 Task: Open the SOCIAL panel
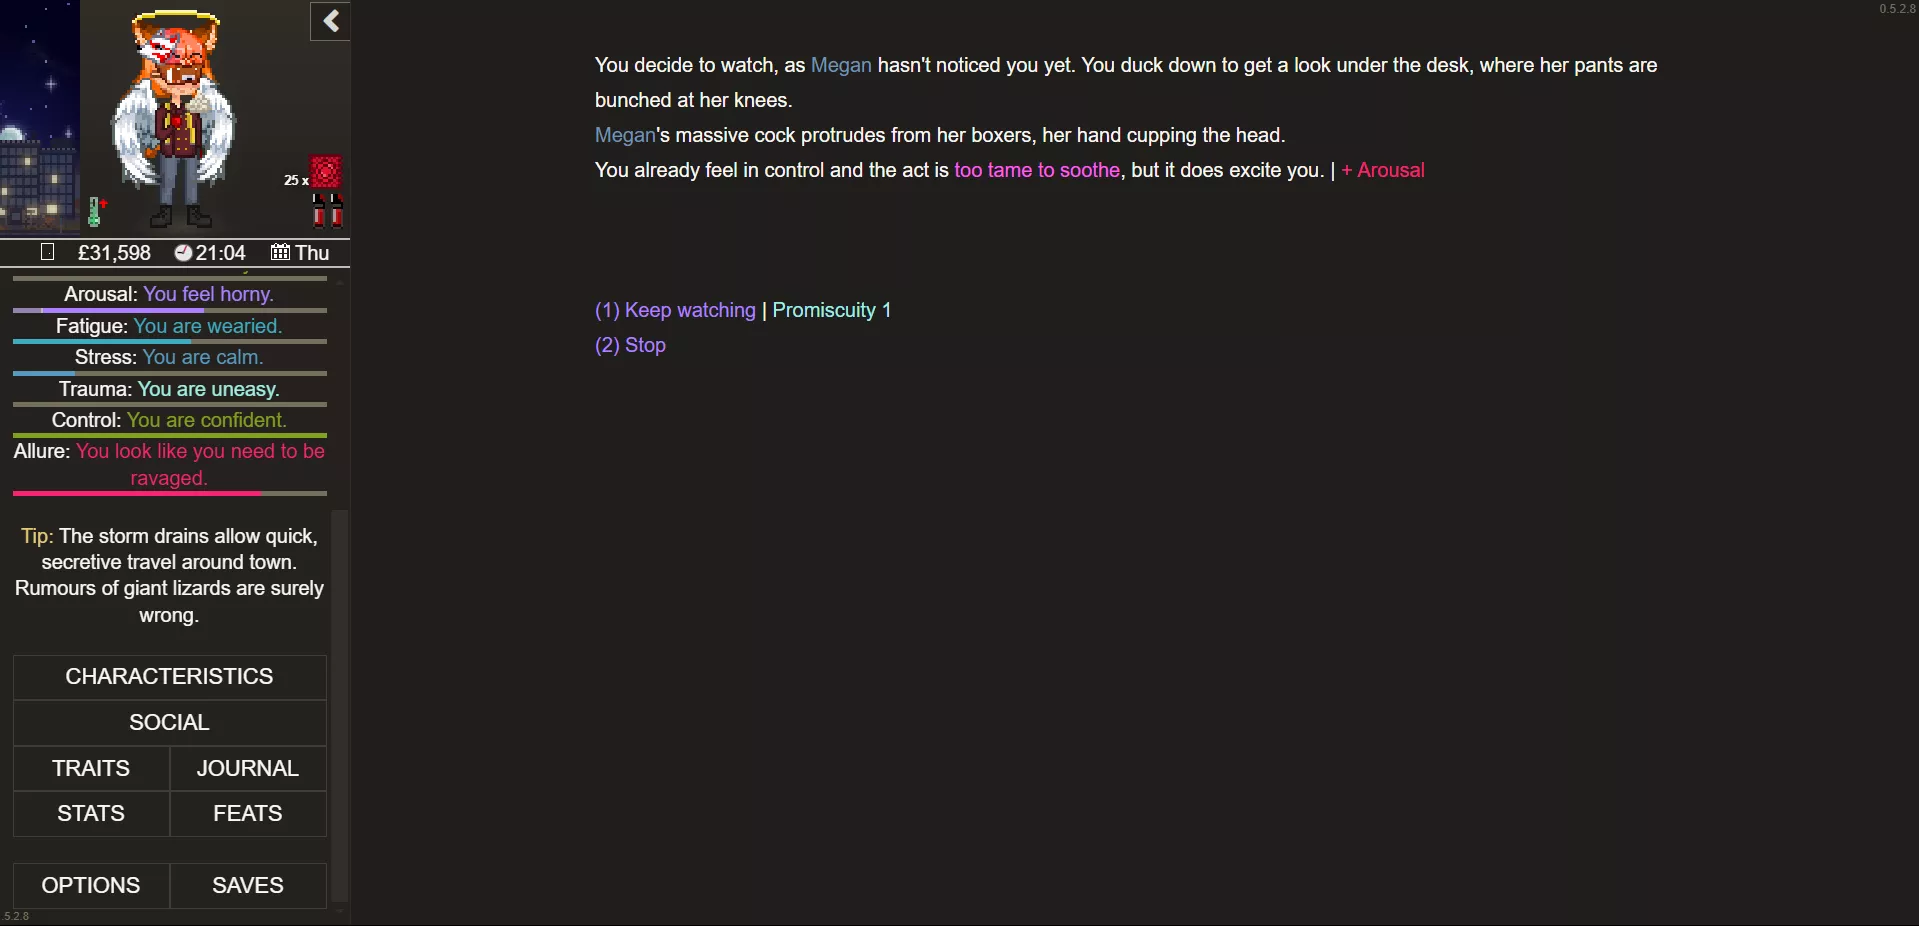coord(169,723)
